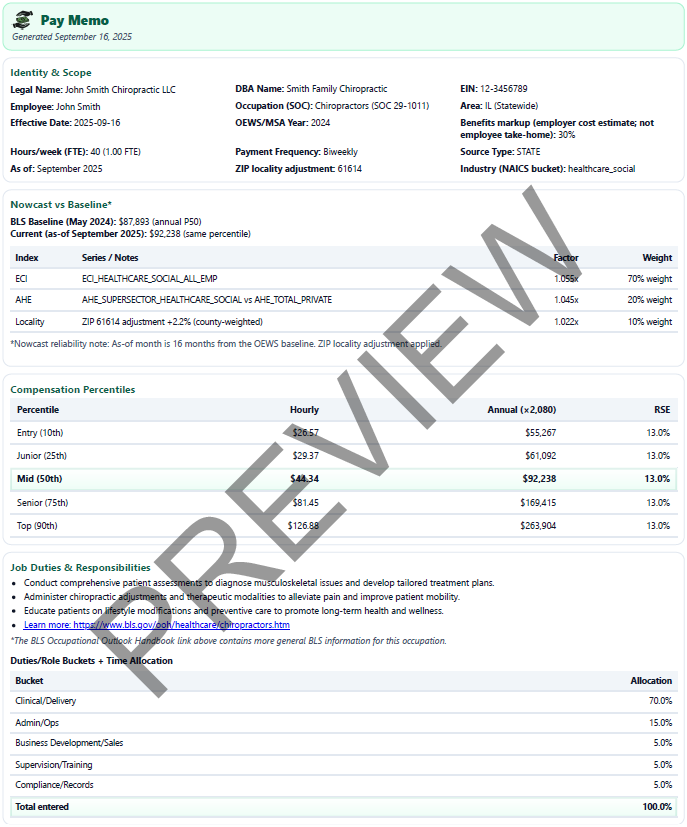
Task: Select the OEWS/MSA Year 2024 value
Action: click(x=320, y=123)
